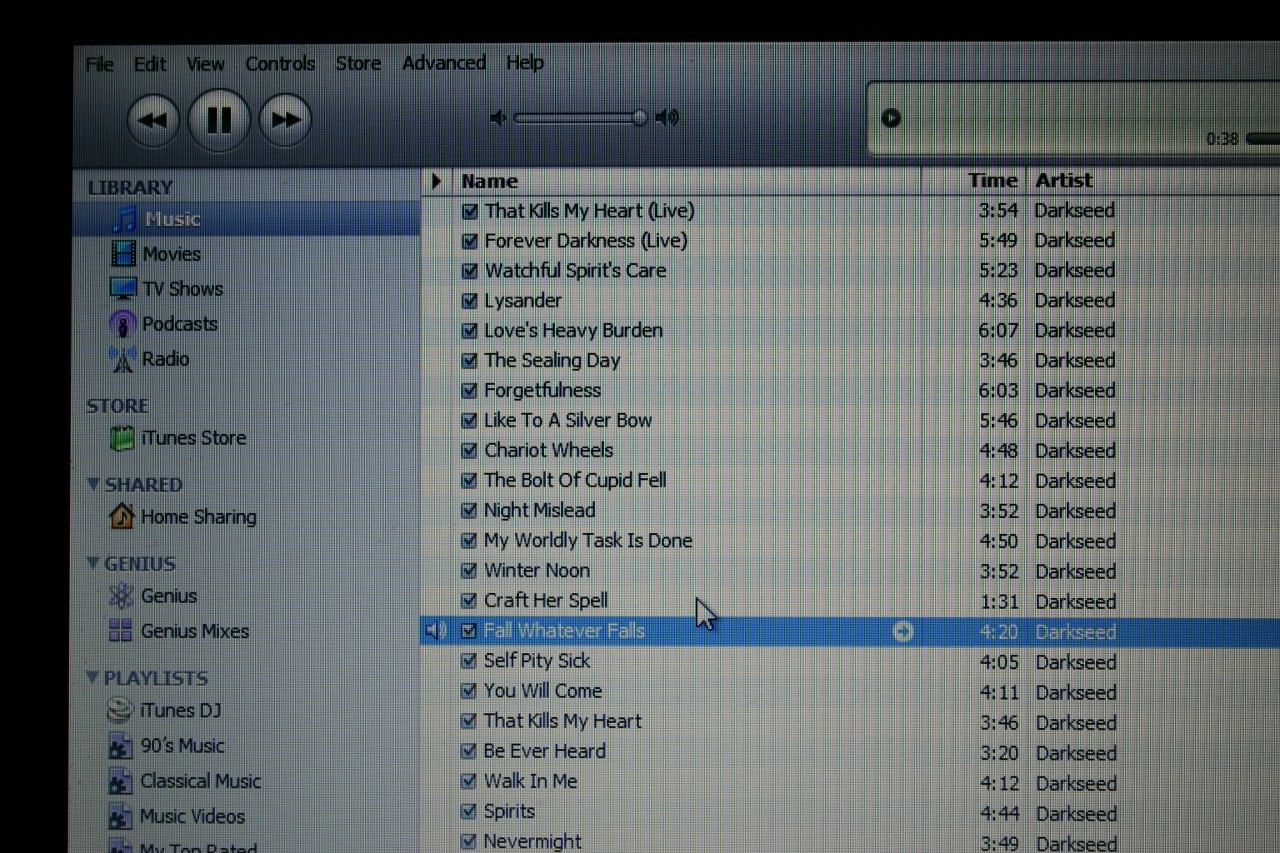
Task: Uncheck Watchful Spirit's Care checkbox
Action: [470, 271]
